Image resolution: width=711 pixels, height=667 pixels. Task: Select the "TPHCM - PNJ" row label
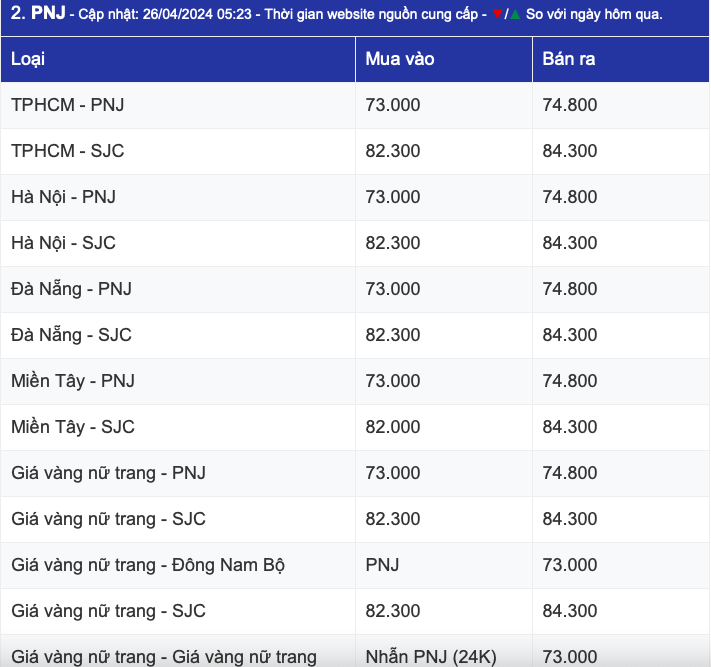pos(68,105)
